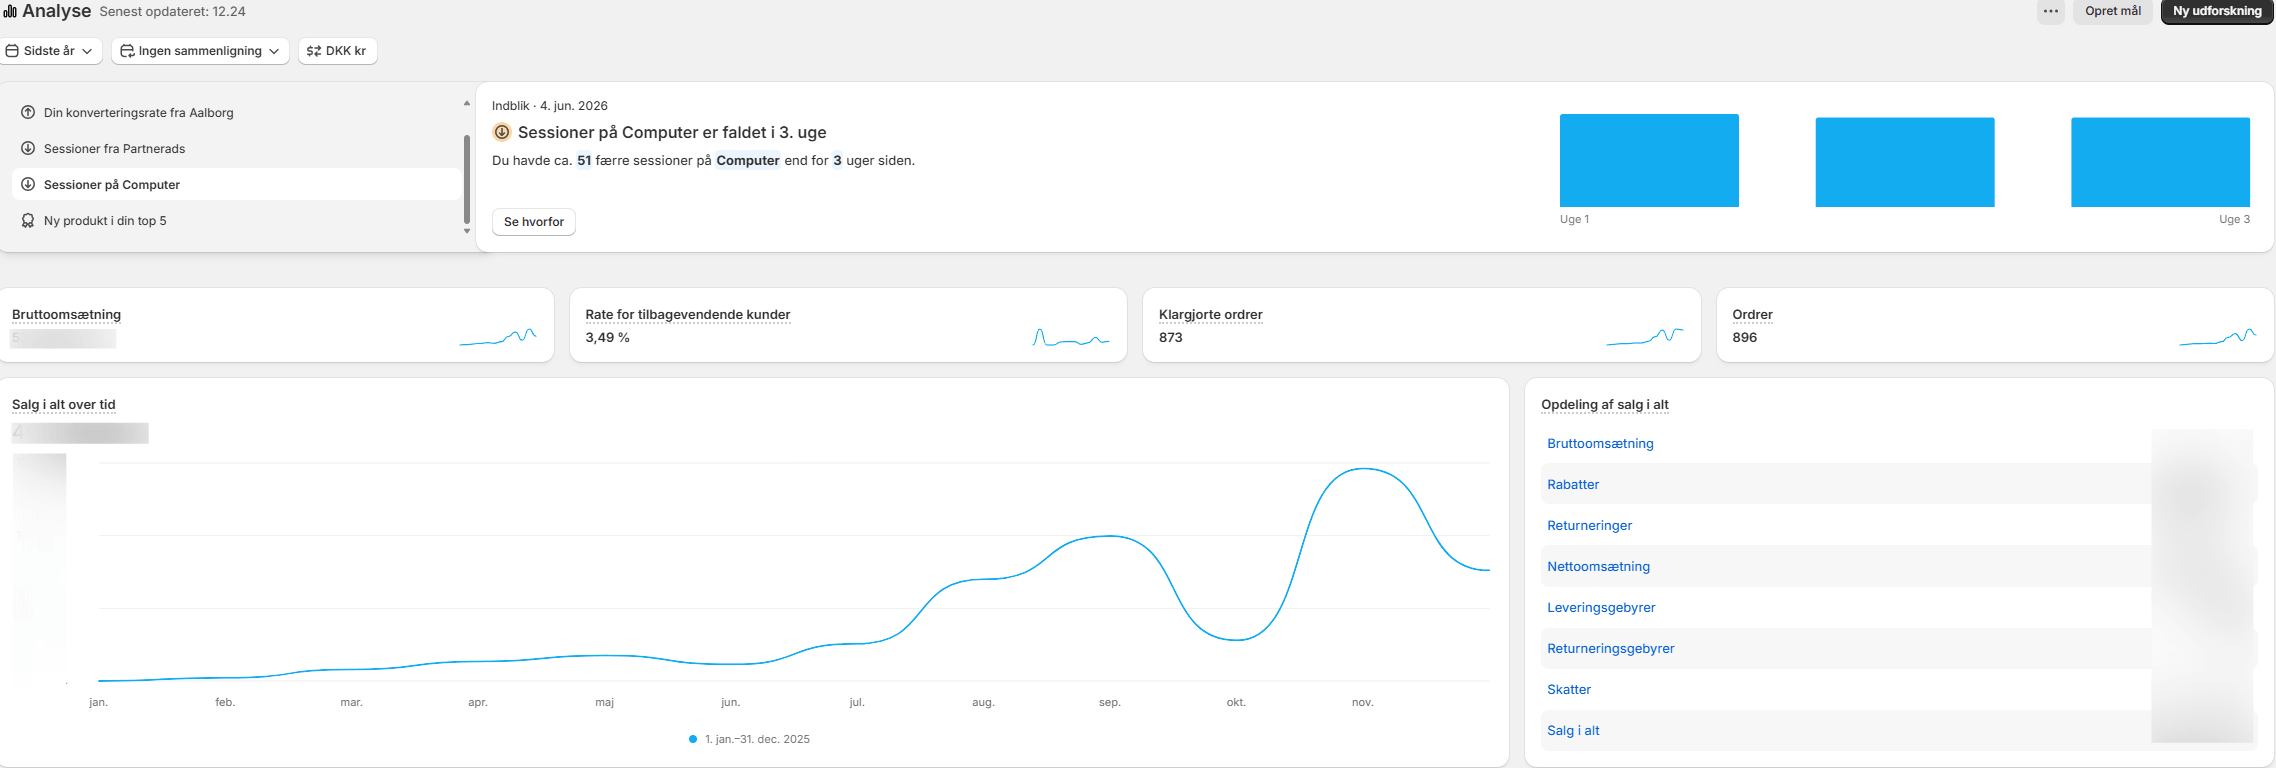Click the Bruttoomsætning breakdown link

click(x=1600, y=444)
